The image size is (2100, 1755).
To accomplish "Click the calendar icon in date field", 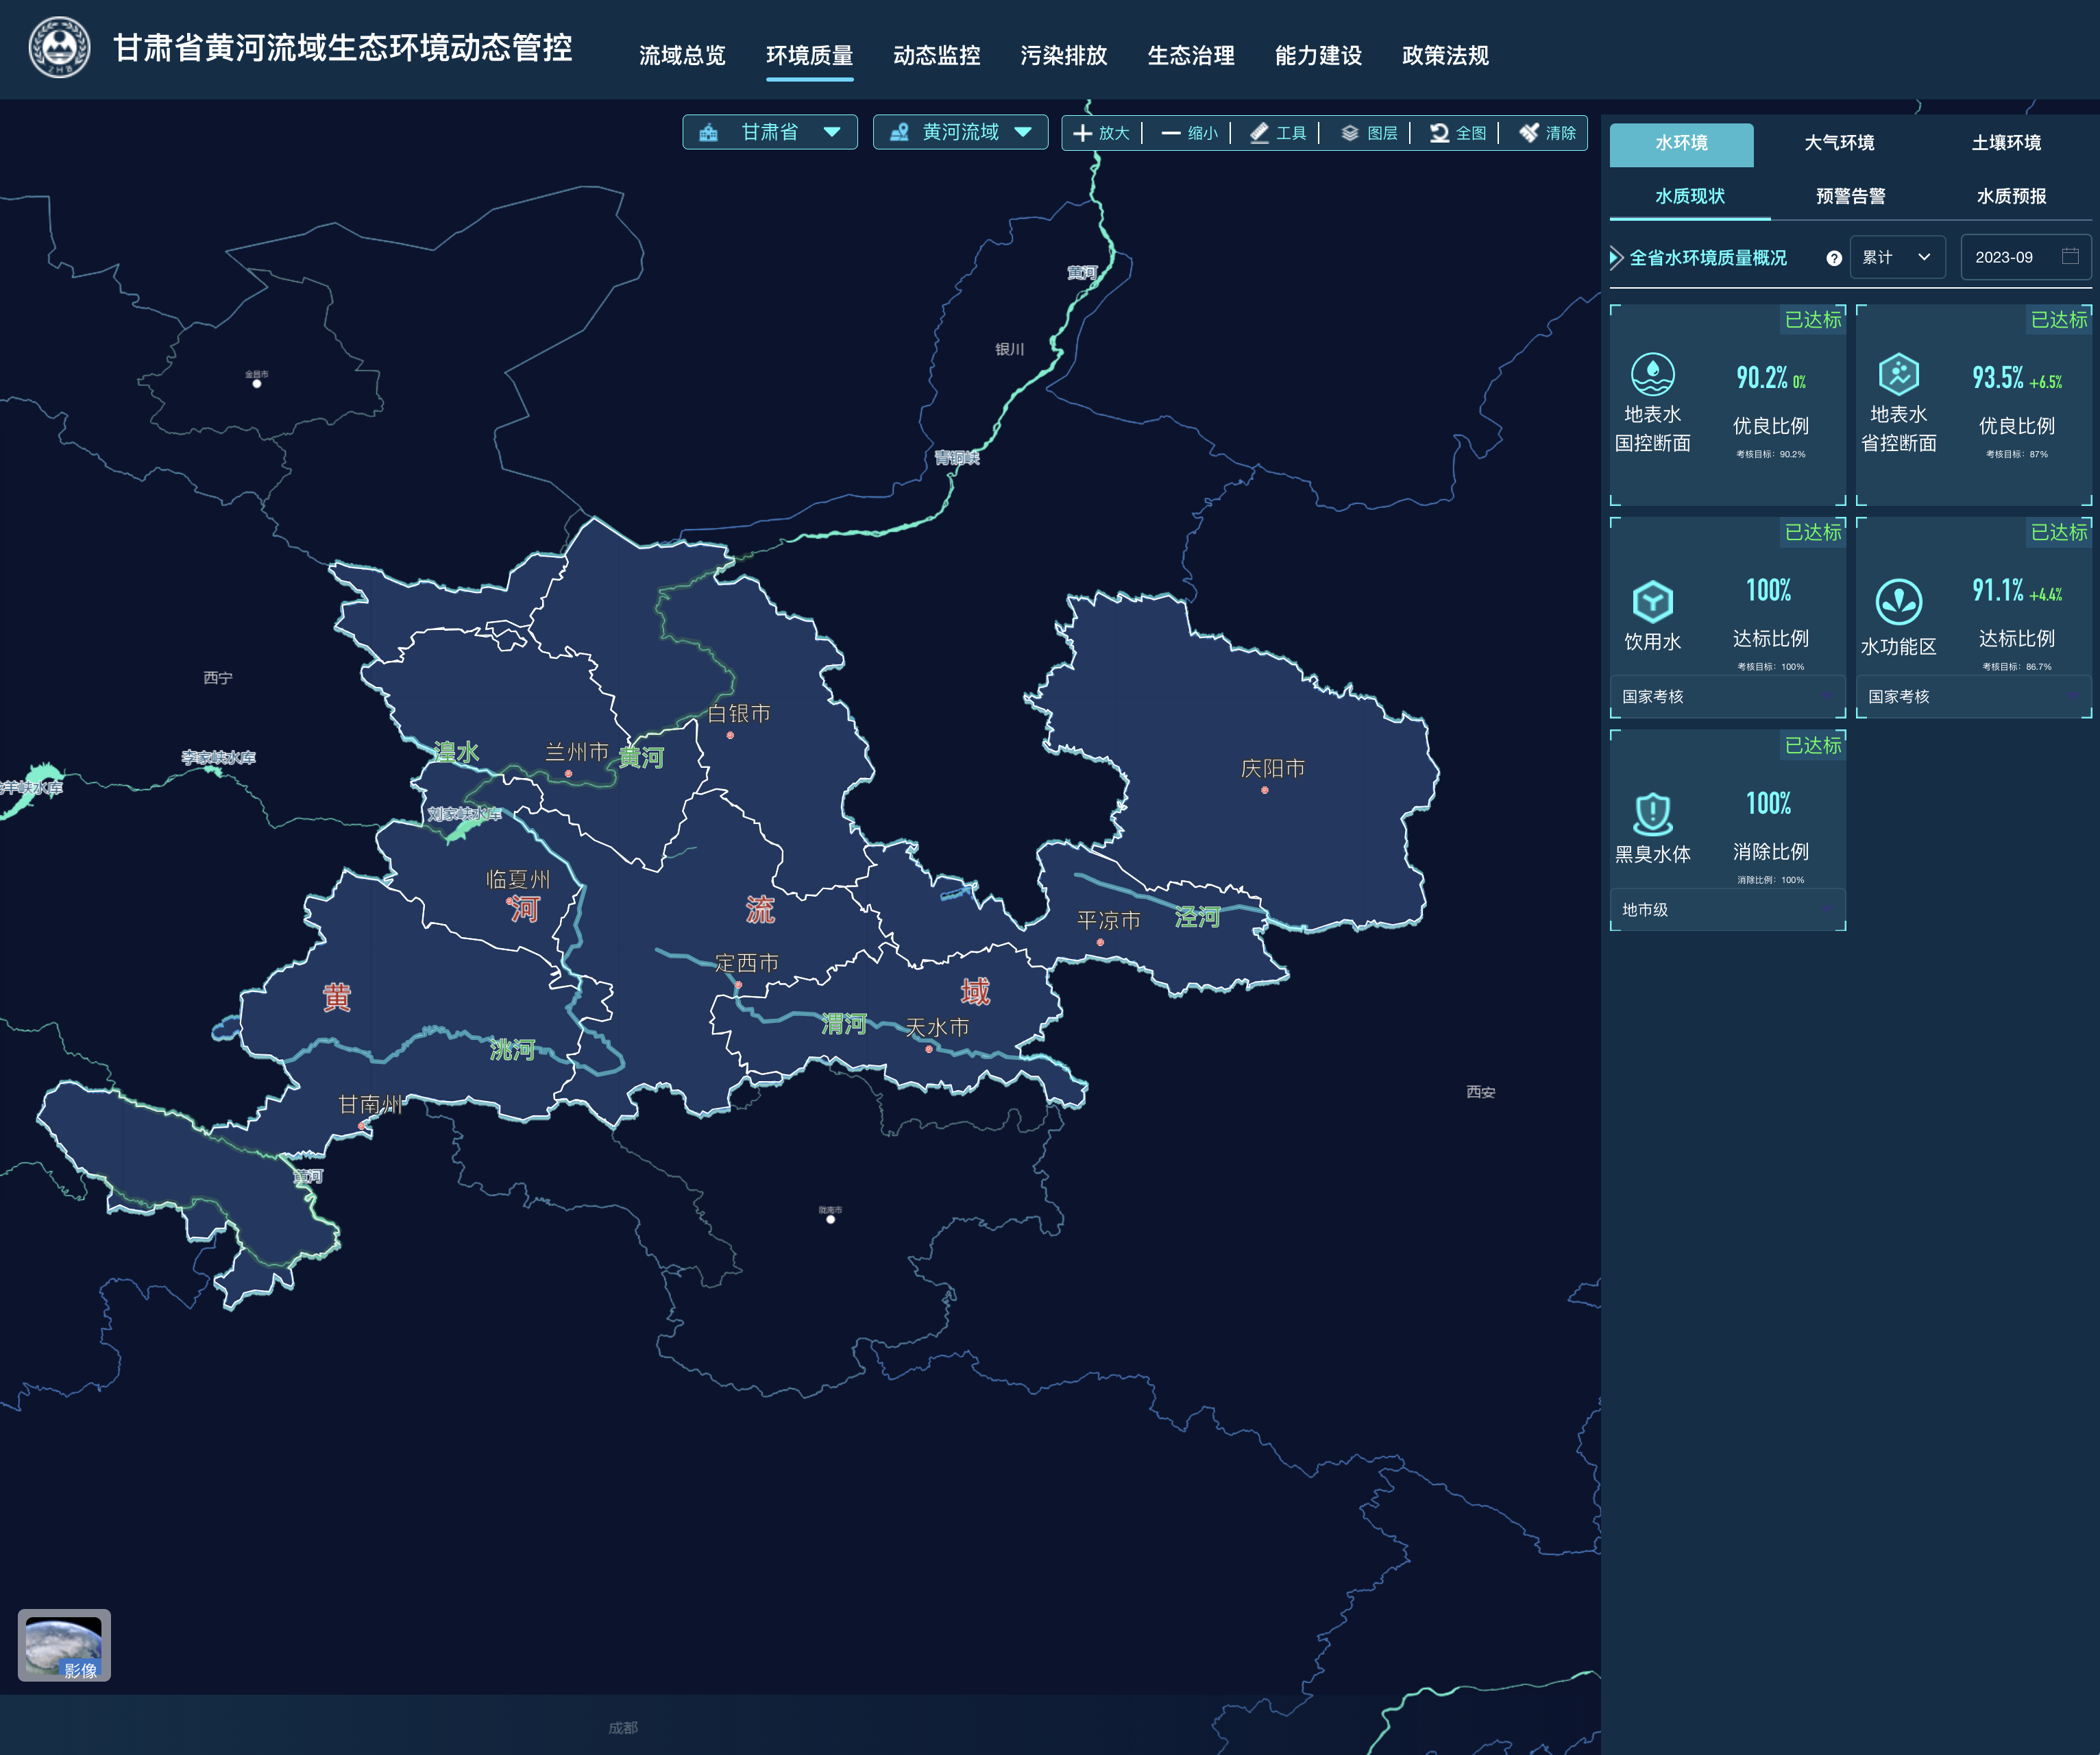I will (x=2070, y=256).
